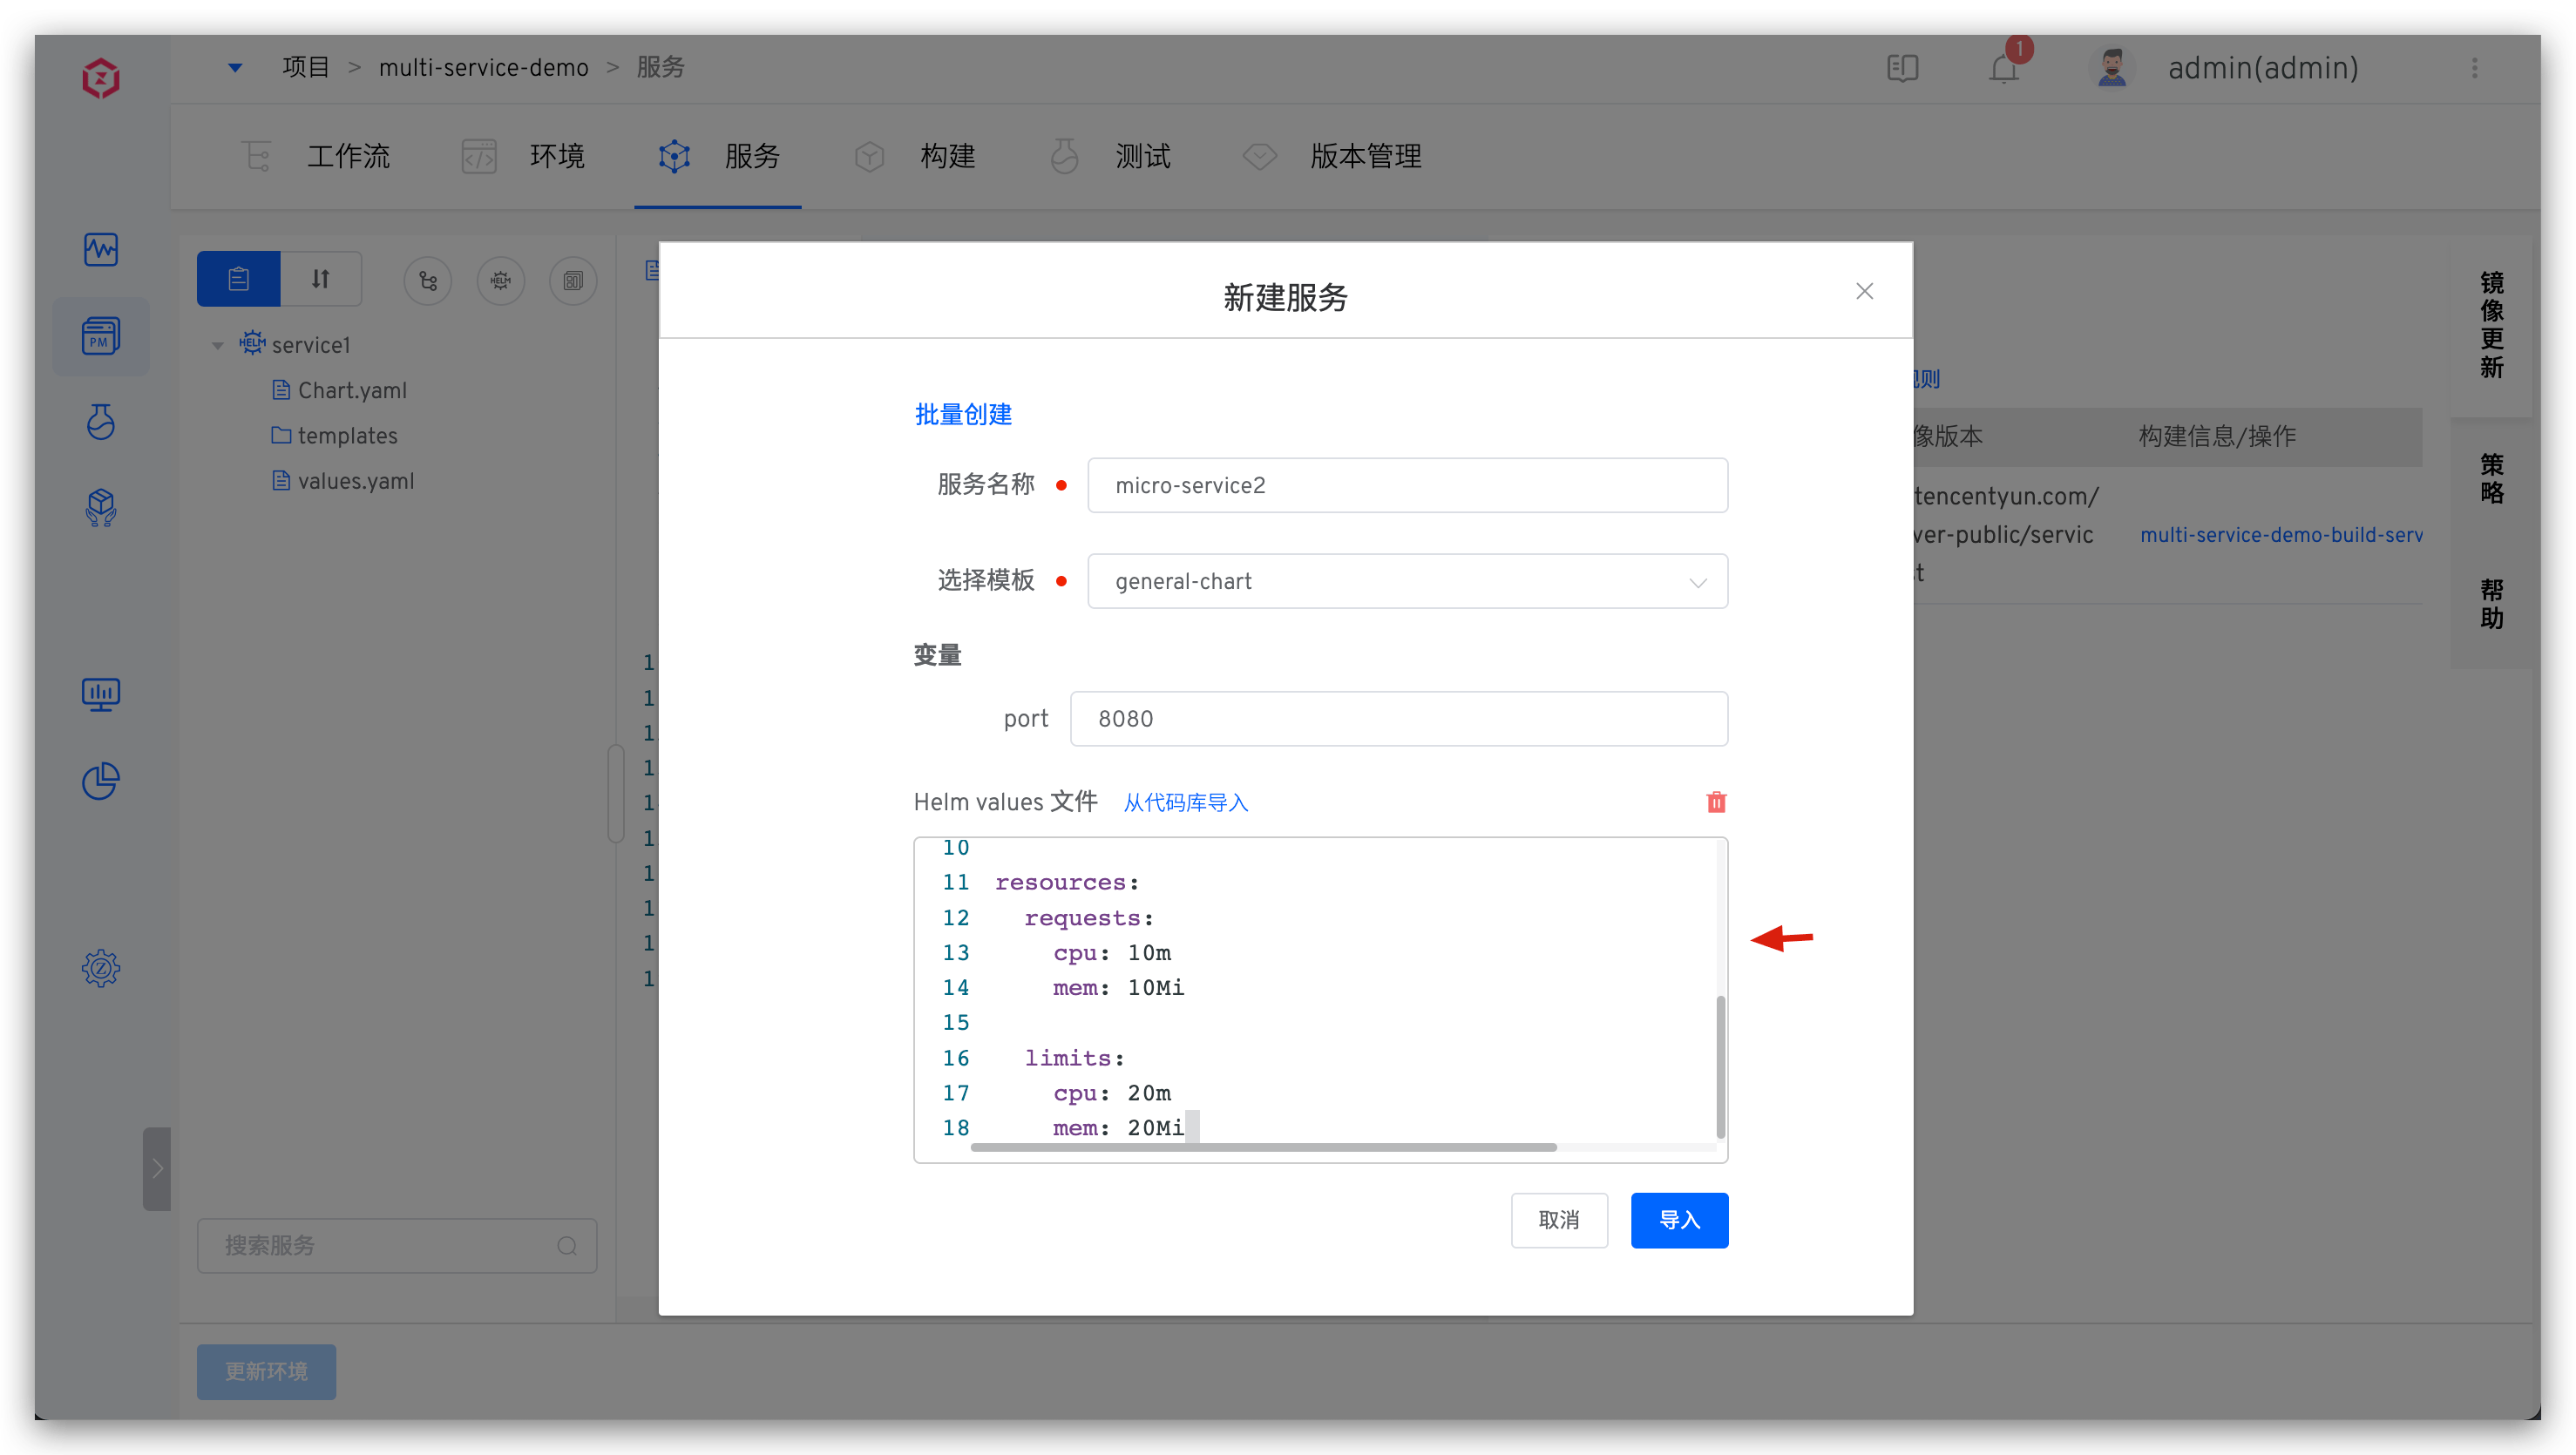Toggle the card view circle button
Image resolution: width=2576 pixels, height=1455 pixels.
tap(573, 281)
